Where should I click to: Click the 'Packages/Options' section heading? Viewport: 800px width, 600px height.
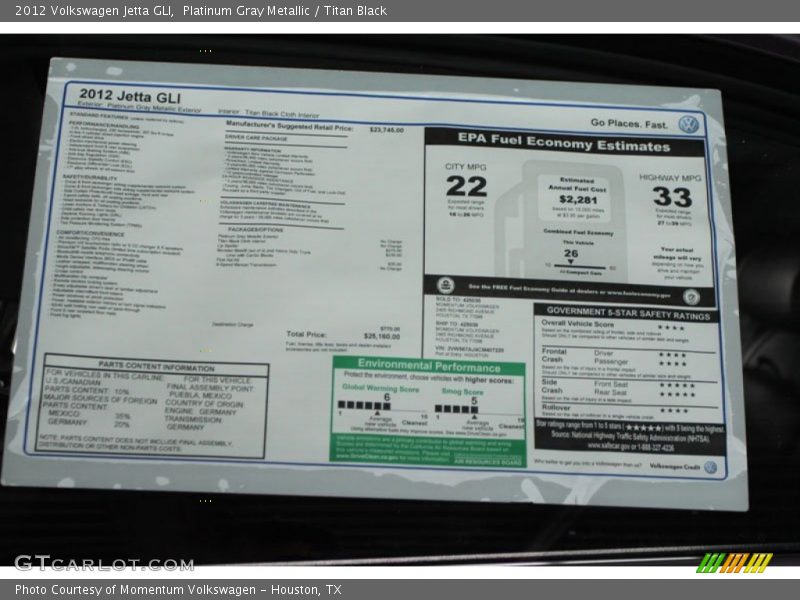pos(256,230)
